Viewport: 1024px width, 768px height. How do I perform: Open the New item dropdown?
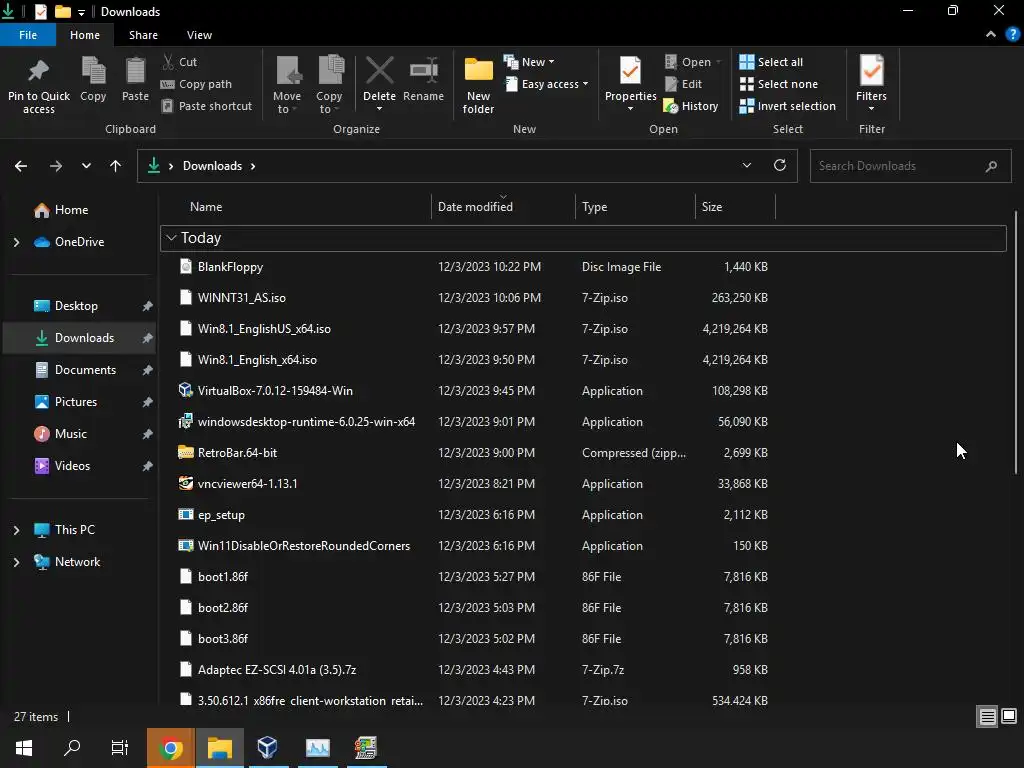[x=529, y=62]
